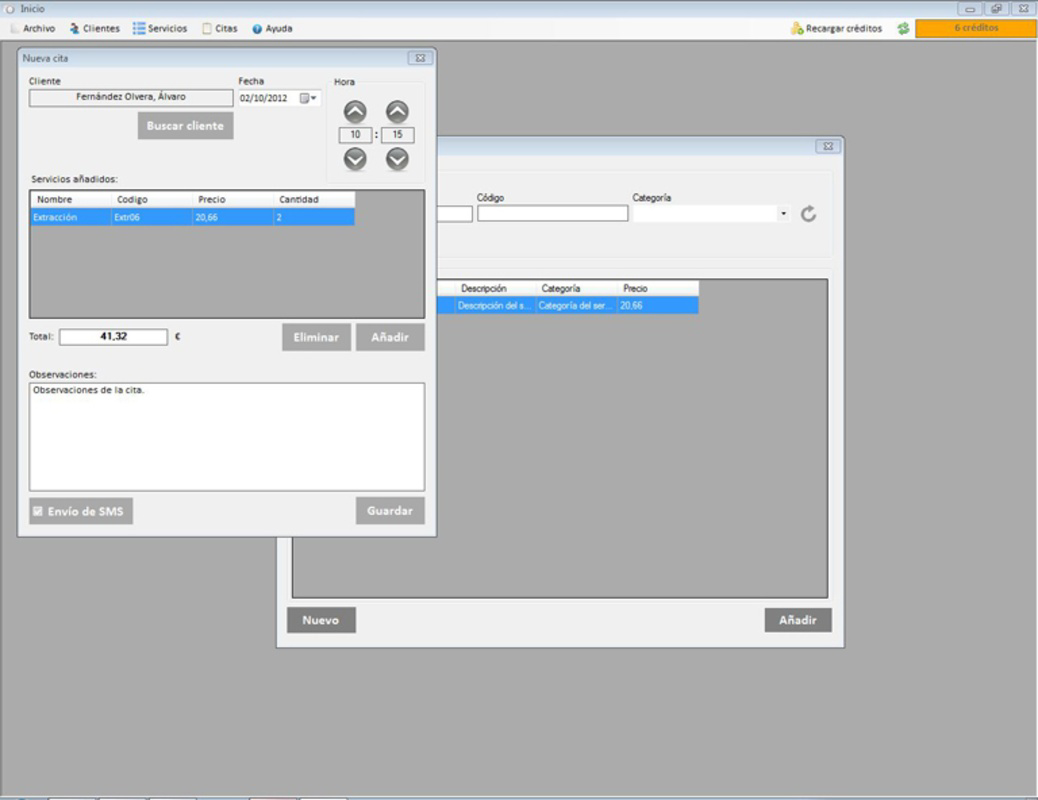Screen dimensions: 1038x800
Task: Restore the Inicio main window
Action: click(996, 9)
